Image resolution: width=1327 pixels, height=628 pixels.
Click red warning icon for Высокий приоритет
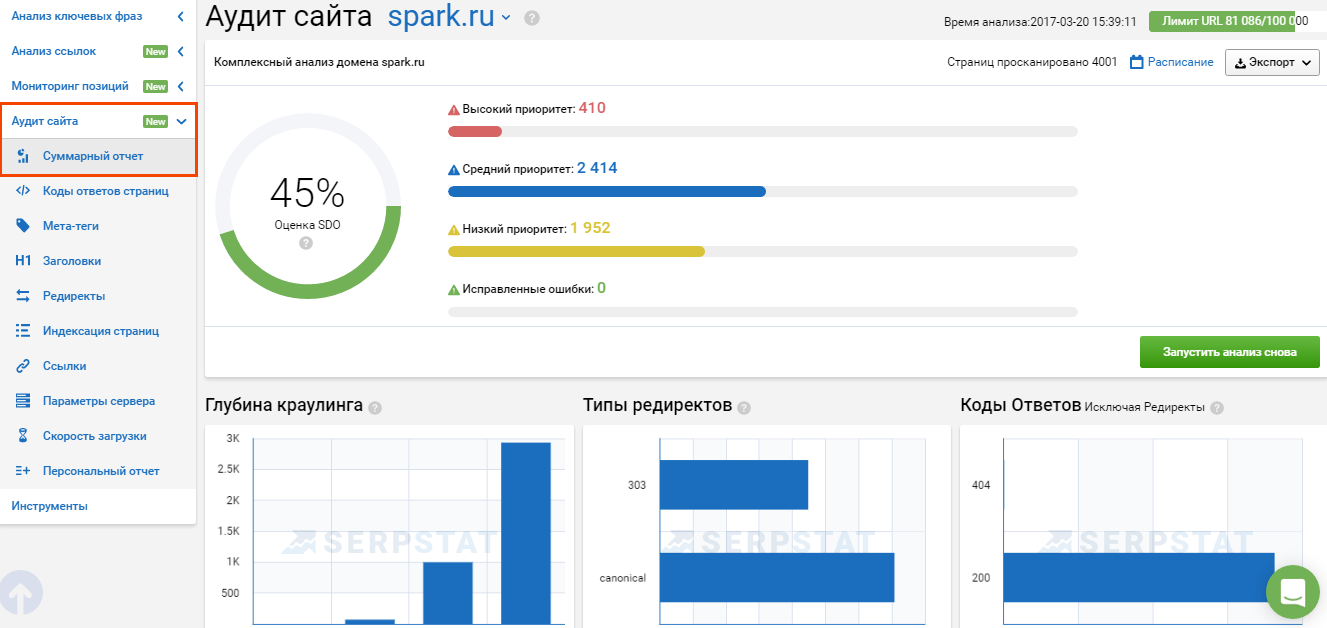click(x=454, y=109)
